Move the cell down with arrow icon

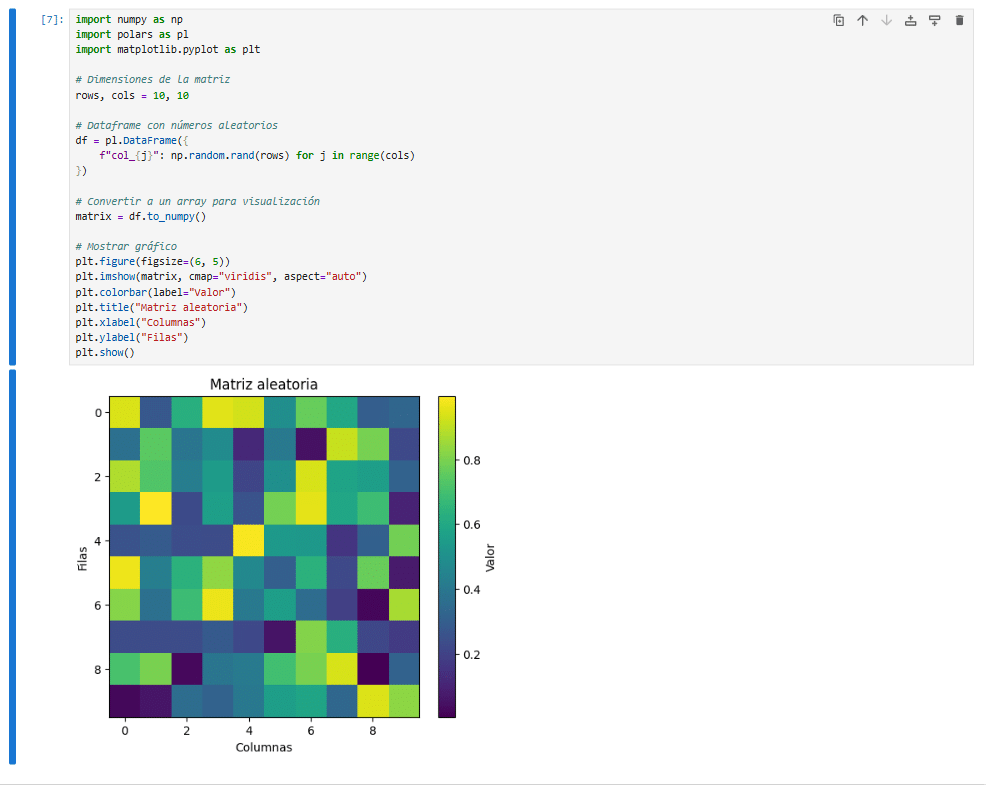(887, 20)
